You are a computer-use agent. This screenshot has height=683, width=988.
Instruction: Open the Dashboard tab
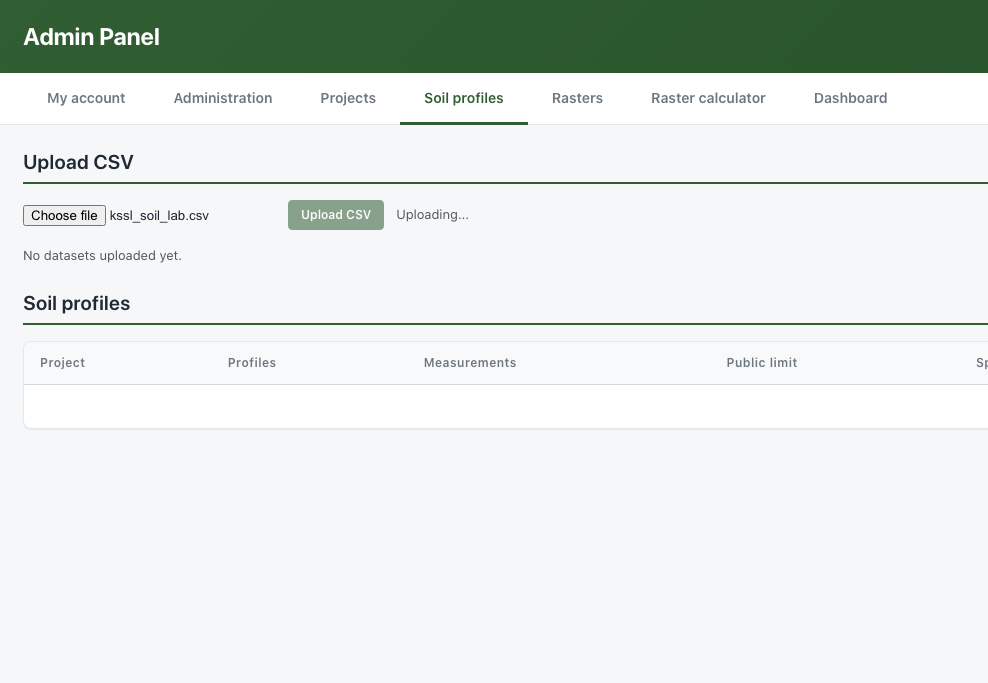[x=851, y=98]
